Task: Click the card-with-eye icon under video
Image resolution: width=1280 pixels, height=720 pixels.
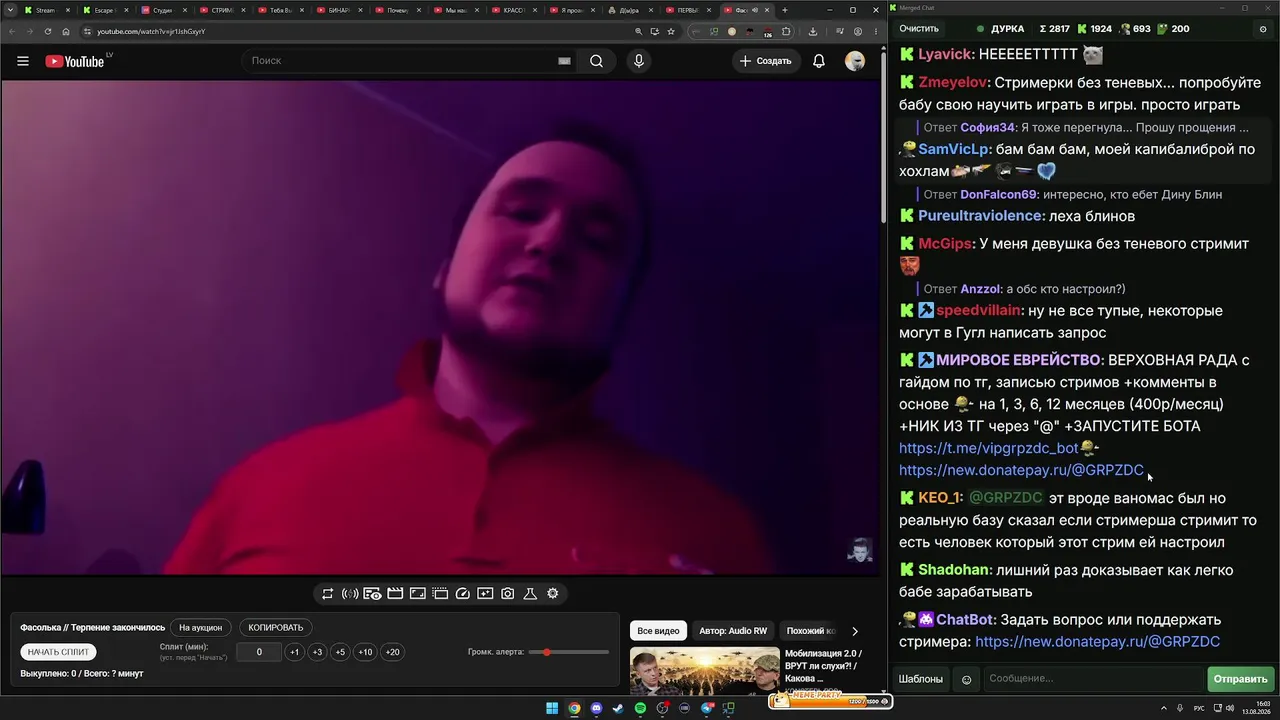Action: 372,594
